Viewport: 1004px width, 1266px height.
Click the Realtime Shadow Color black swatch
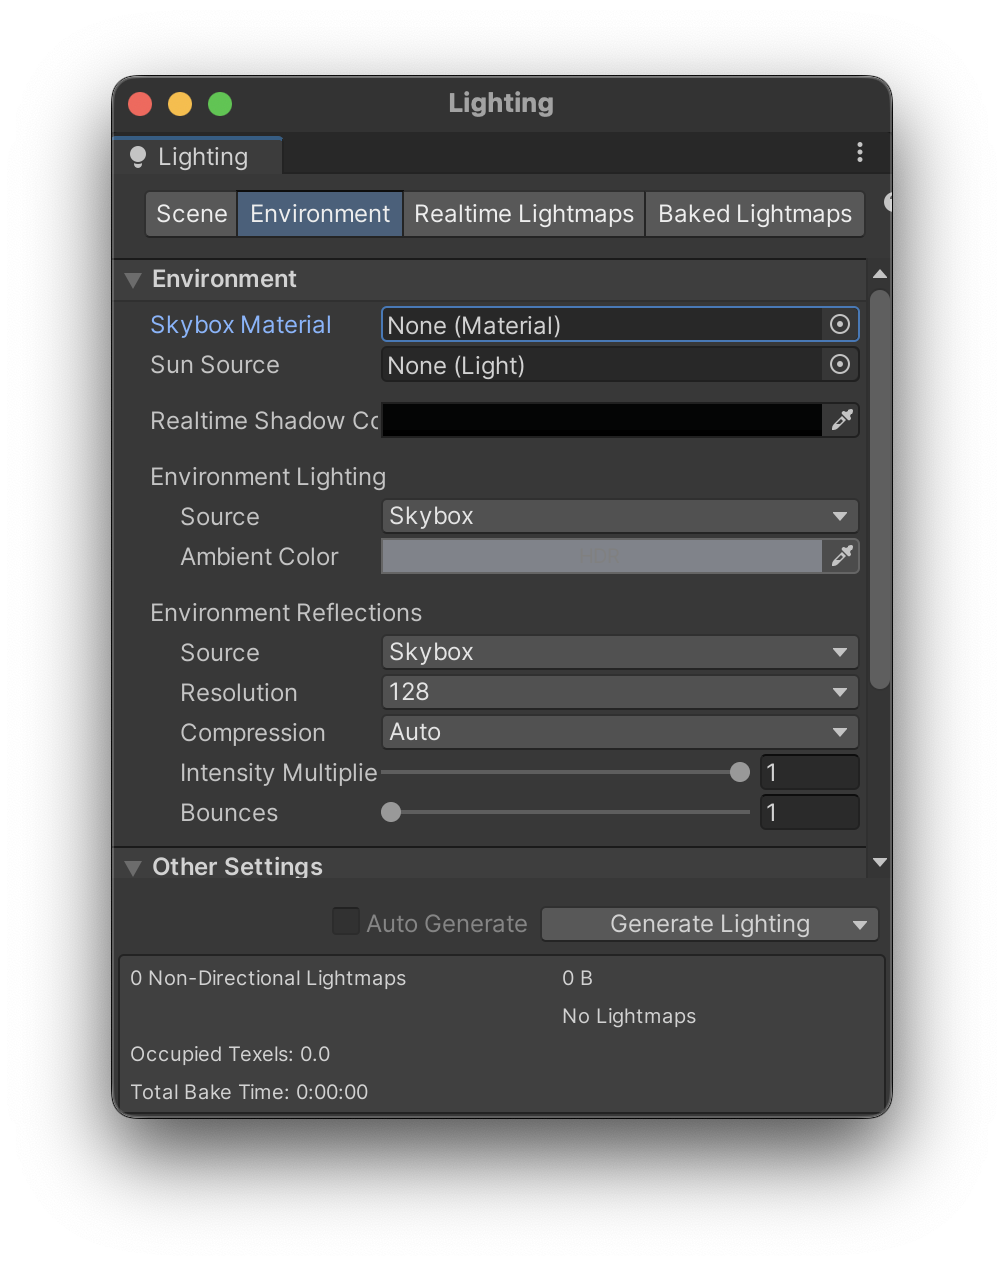click(602, 420)
